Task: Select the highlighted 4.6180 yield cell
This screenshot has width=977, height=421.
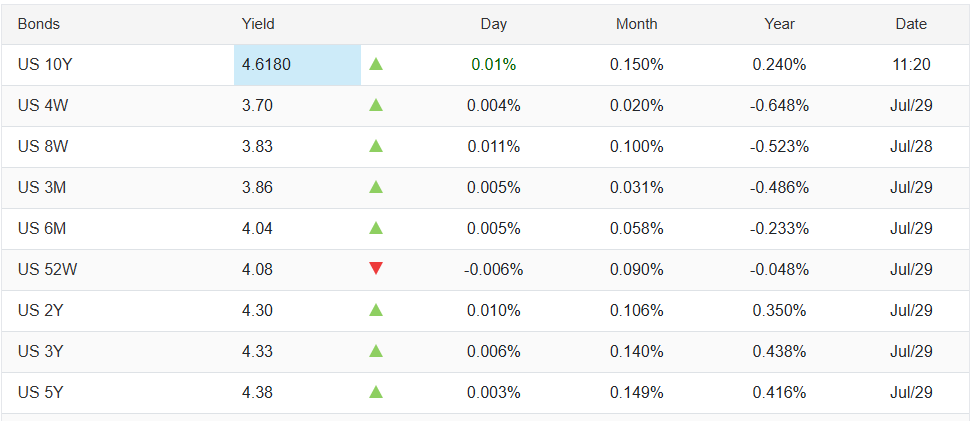Action: [297, 65]
